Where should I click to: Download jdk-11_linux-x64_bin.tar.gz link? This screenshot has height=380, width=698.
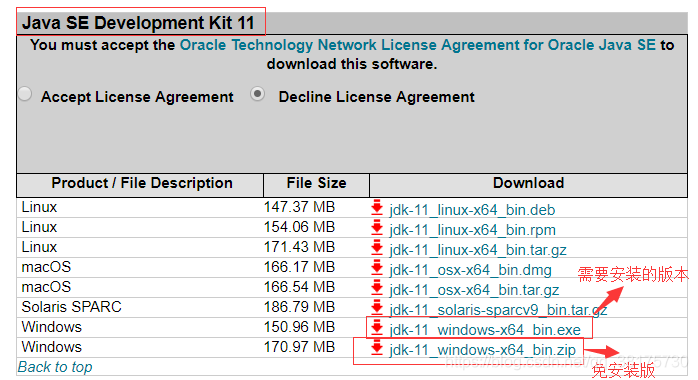[x=478, y=250]
